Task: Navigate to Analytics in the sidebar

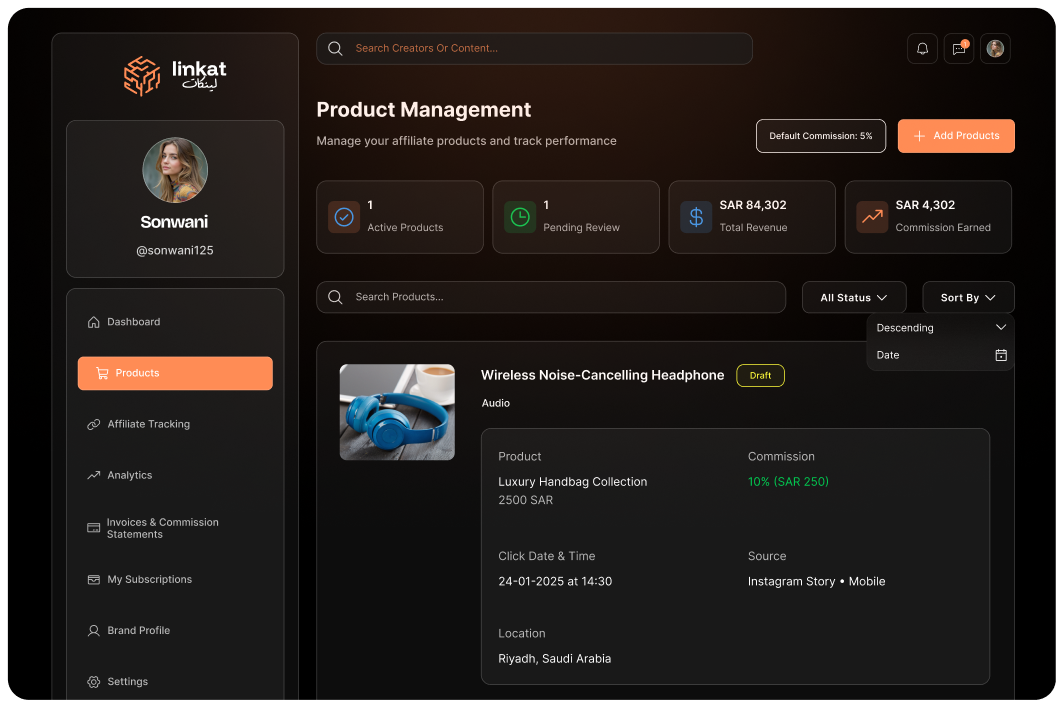Action: tap(130, 475)
